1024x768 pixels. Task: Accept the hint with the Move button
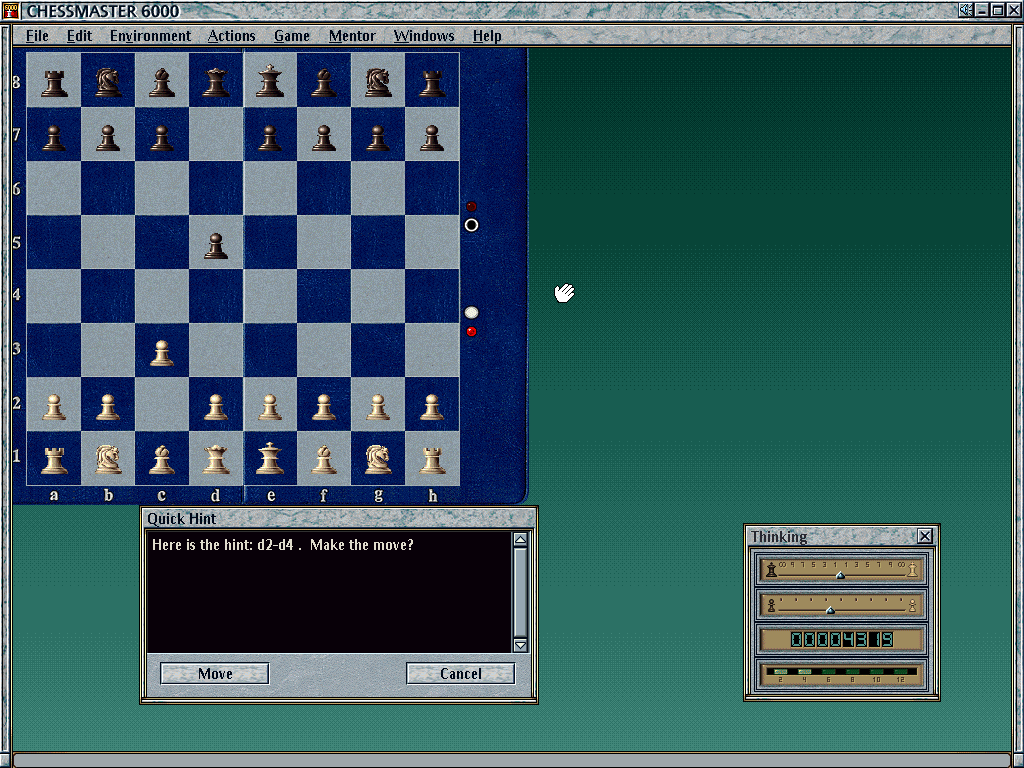pos(215,673)
